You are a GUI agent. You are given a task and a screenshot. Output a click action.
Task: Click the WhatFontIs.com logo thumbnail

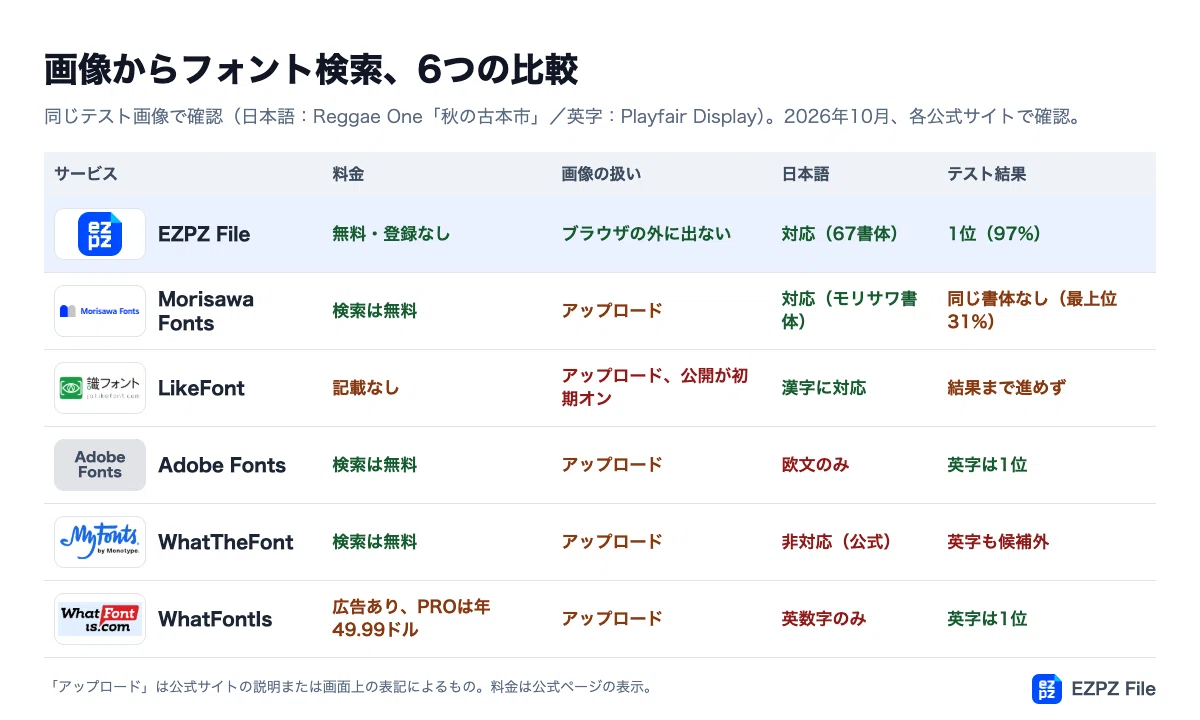pyautogui.click(x=100, y=619)
